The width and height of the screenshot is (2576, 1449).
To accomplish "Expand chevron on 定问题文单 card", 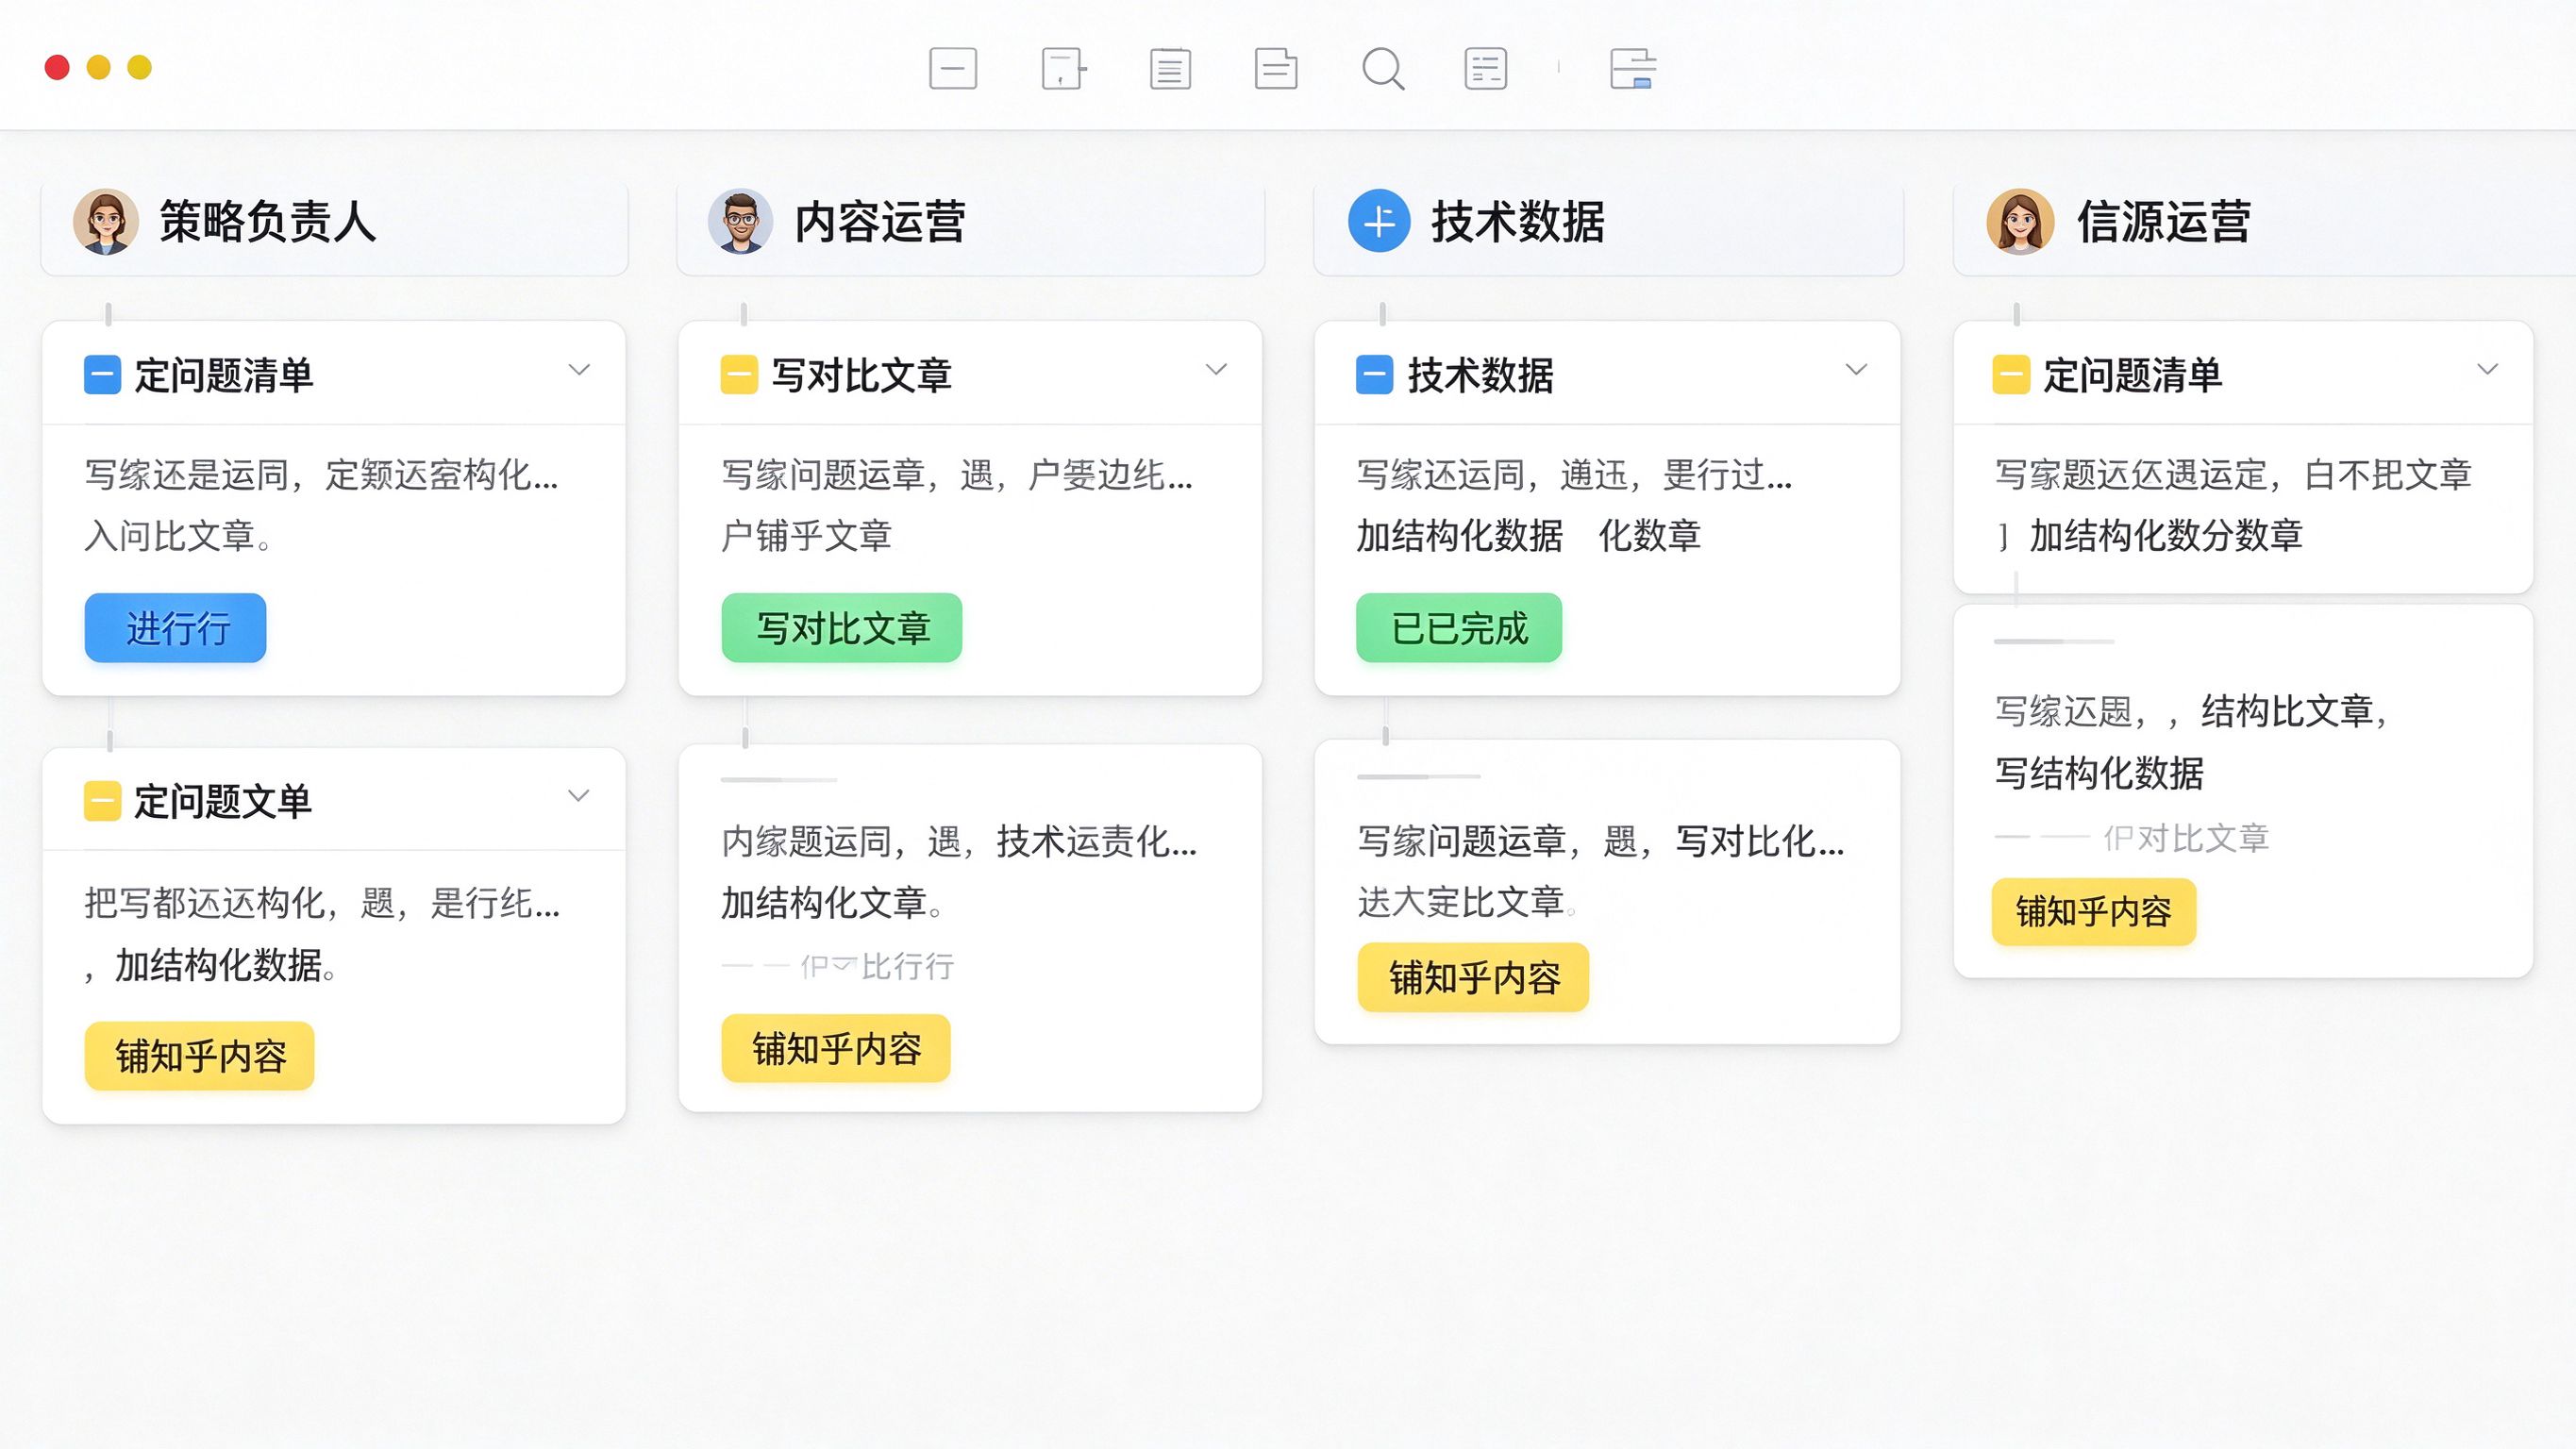I will click(578, 796).
